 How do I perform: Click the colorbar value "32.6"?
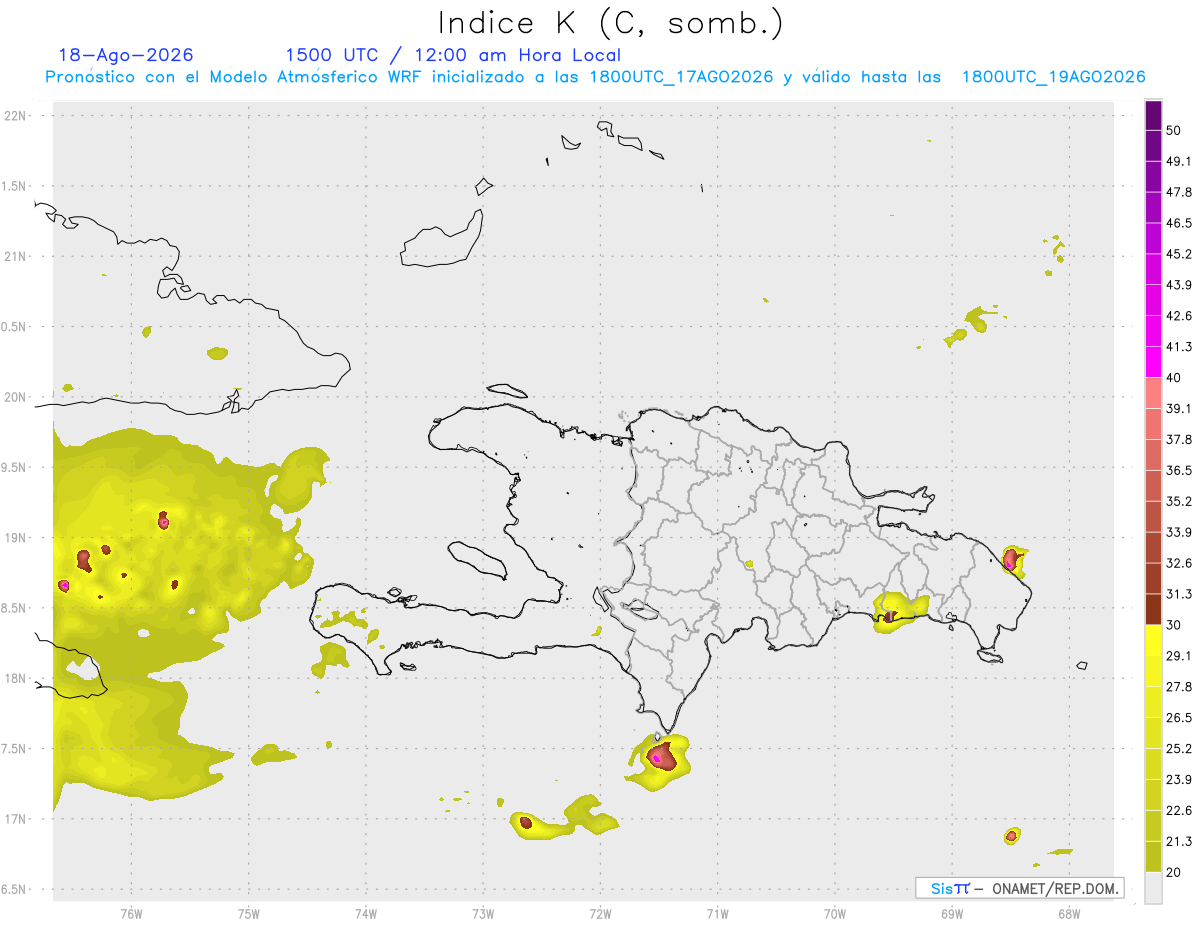(1179, 563)
